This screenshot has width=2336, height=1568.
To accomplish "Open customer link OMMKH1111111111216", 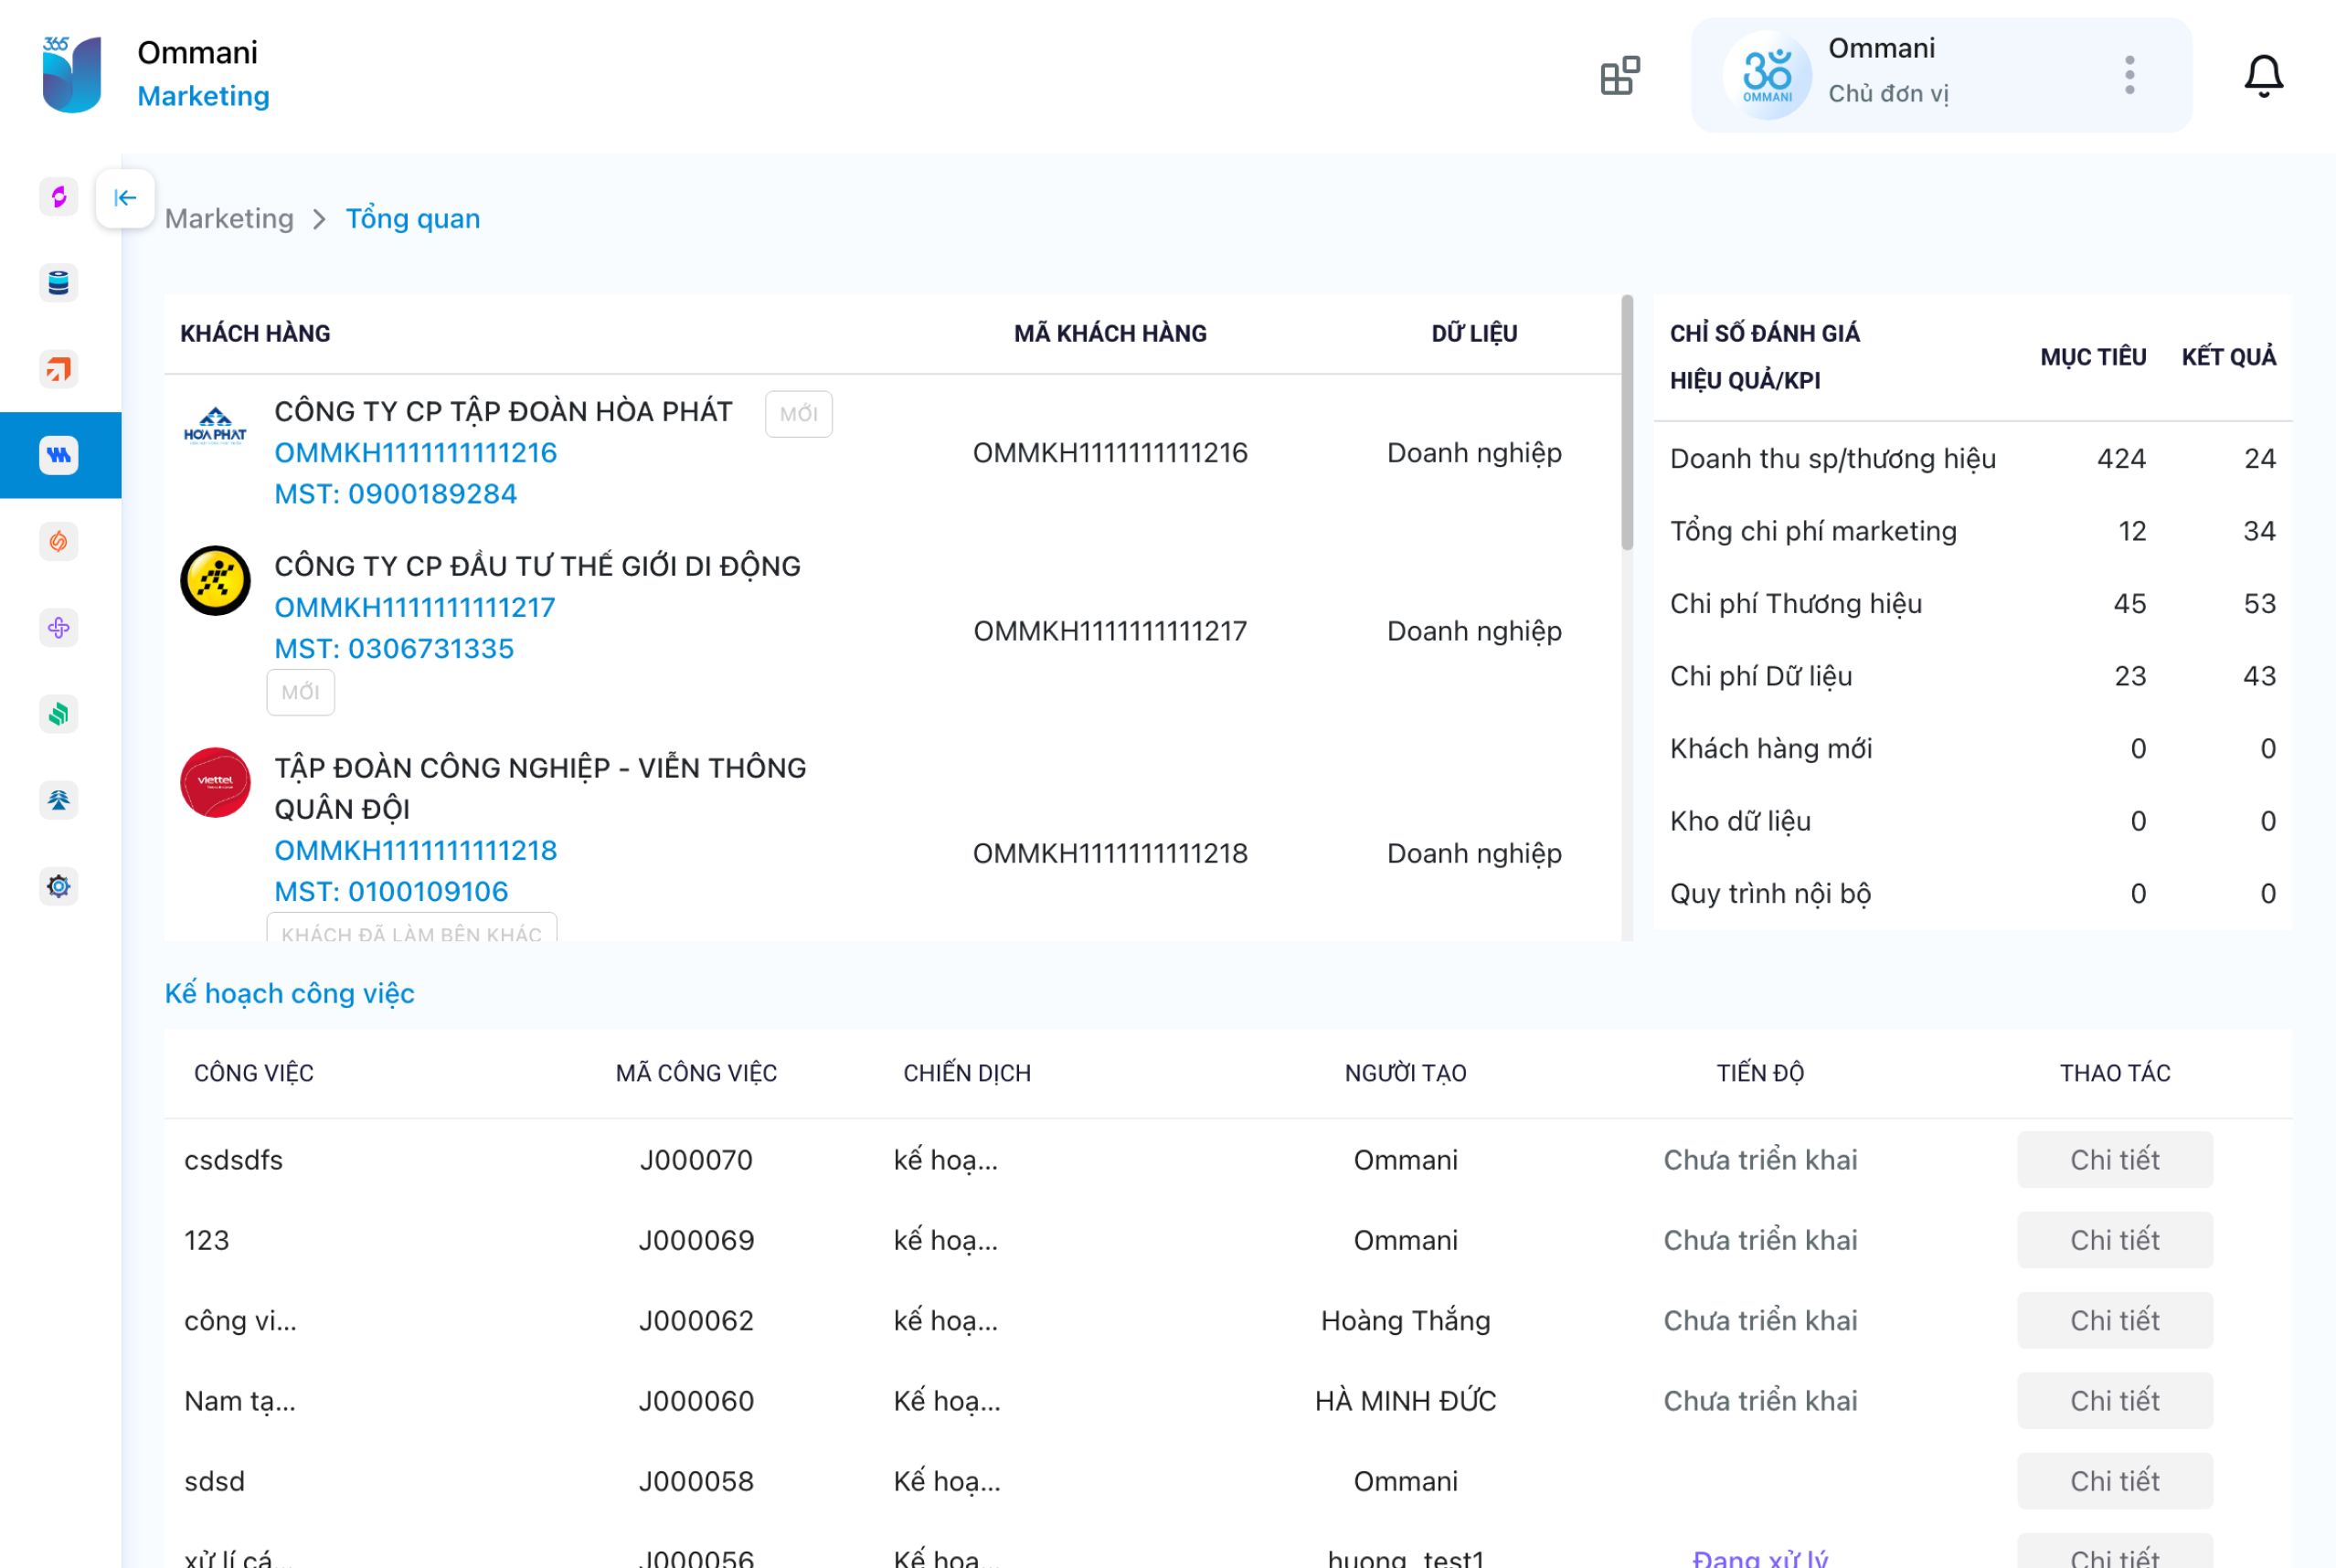I will pos(415,453).
